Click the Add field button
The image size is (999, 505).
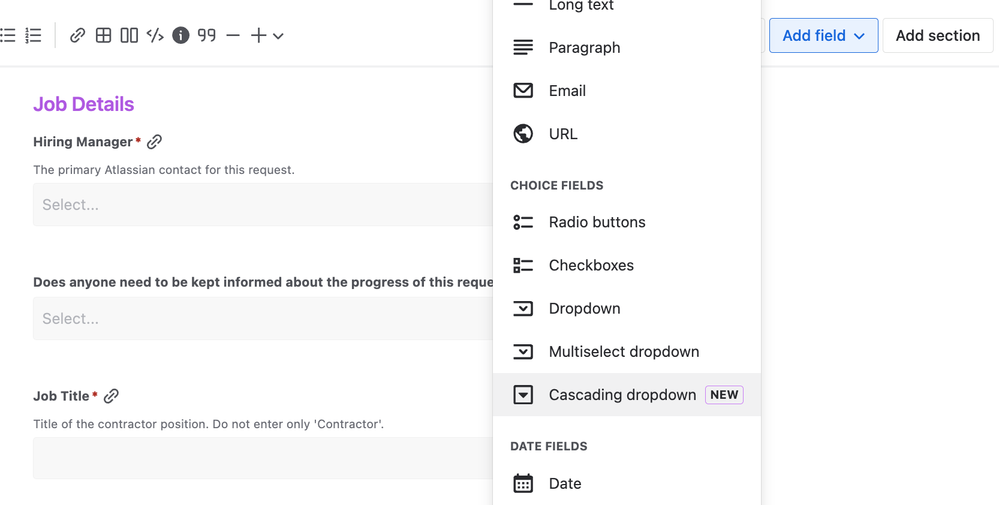click(823, 35)
